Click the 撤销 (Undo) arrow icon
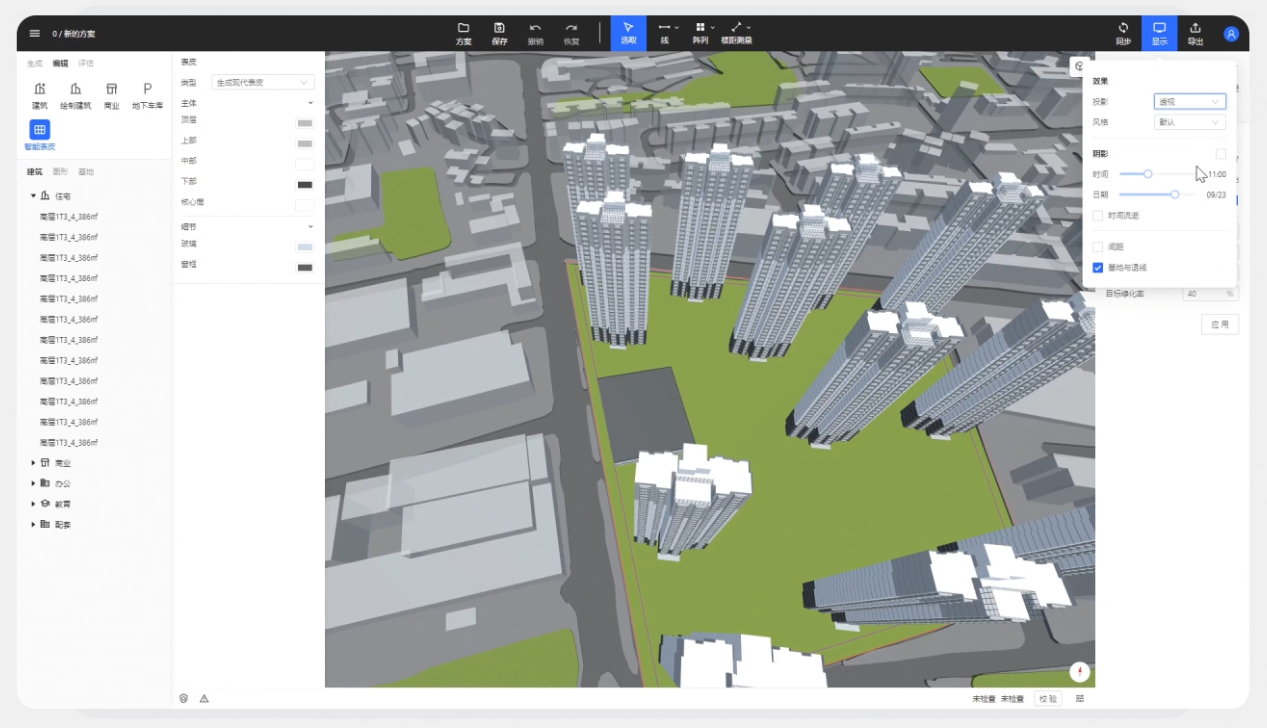 click(x=535, y=29)
